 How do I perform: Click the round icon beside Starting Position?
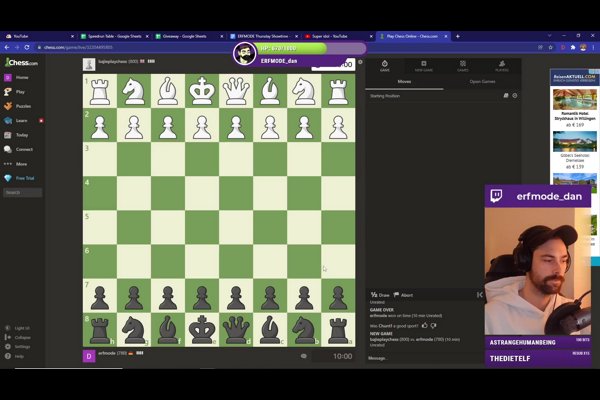[515, 96]
